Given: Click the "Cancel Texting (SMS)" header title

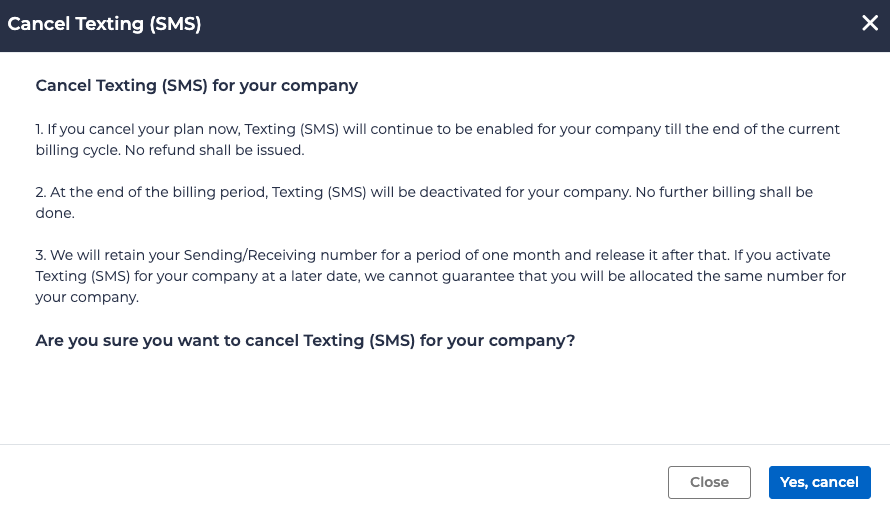Looking at the screenshot, I should point(105,24).
